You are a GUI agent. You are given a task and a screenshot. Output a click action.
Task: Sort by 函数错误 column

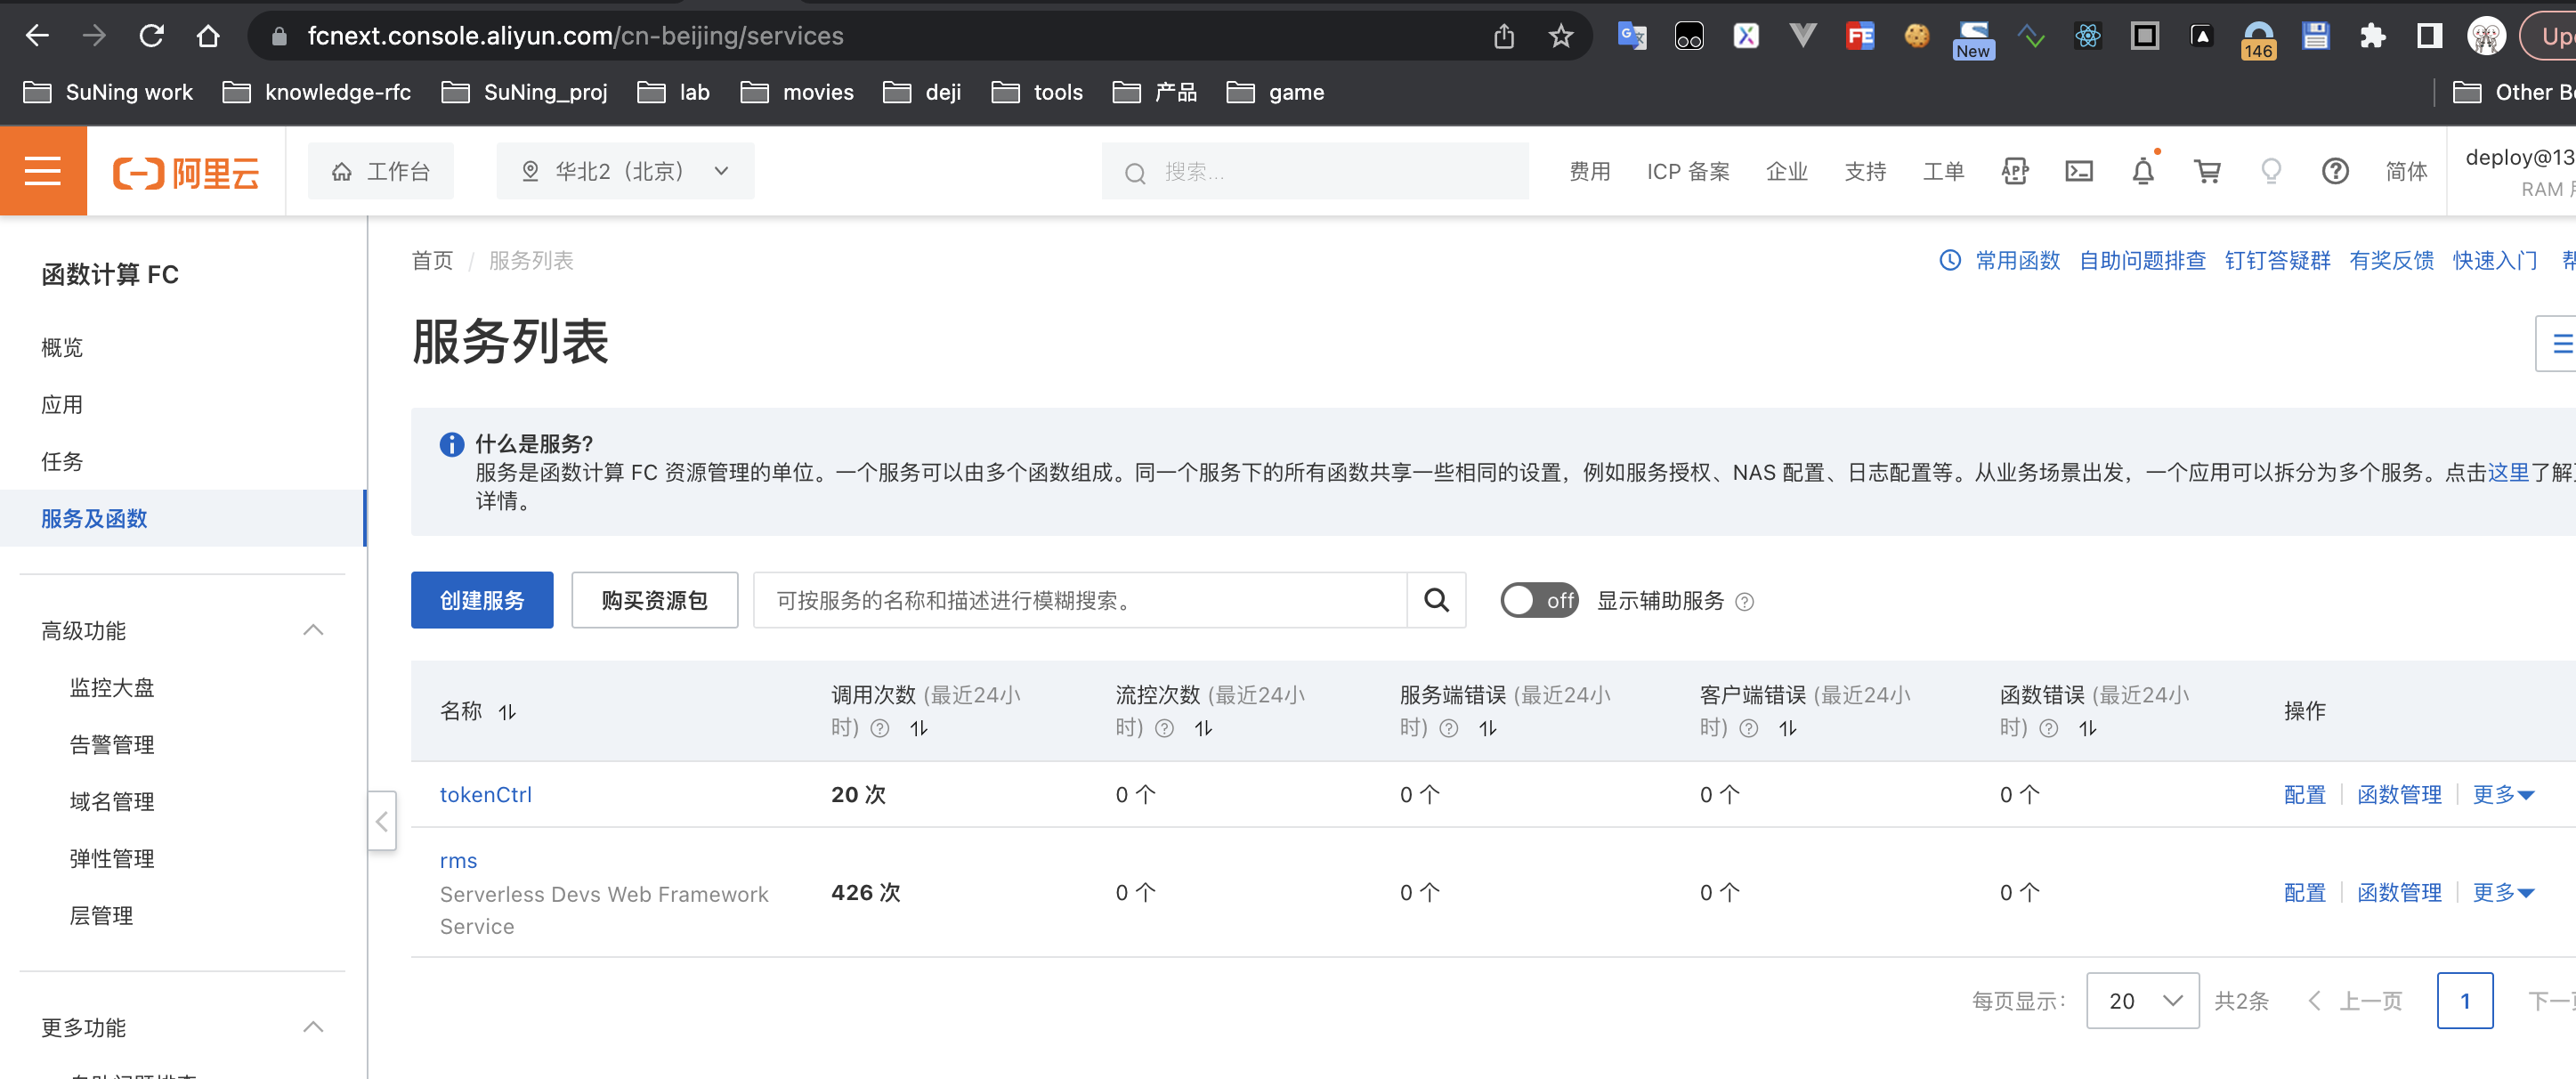(x=2088, y=729)
